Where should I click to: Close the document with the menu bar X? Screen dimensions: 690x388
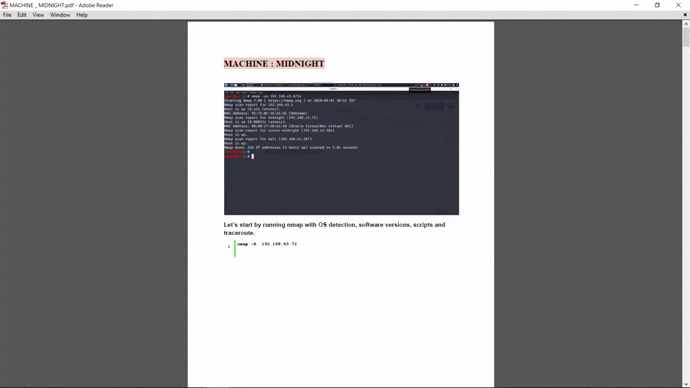click(x=685, y=15)
